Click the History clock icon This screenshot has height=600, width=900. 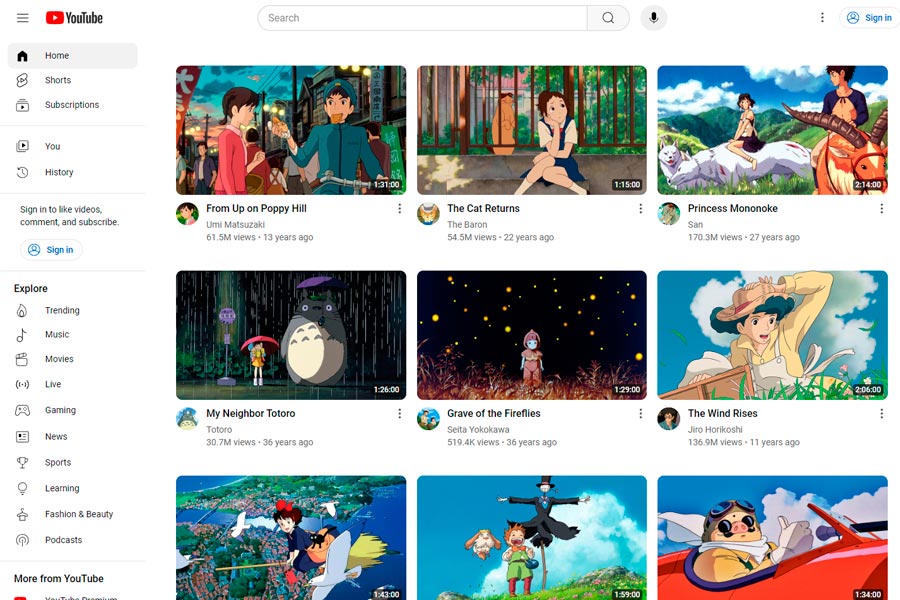pyautogui.click(x=22, y=172)
